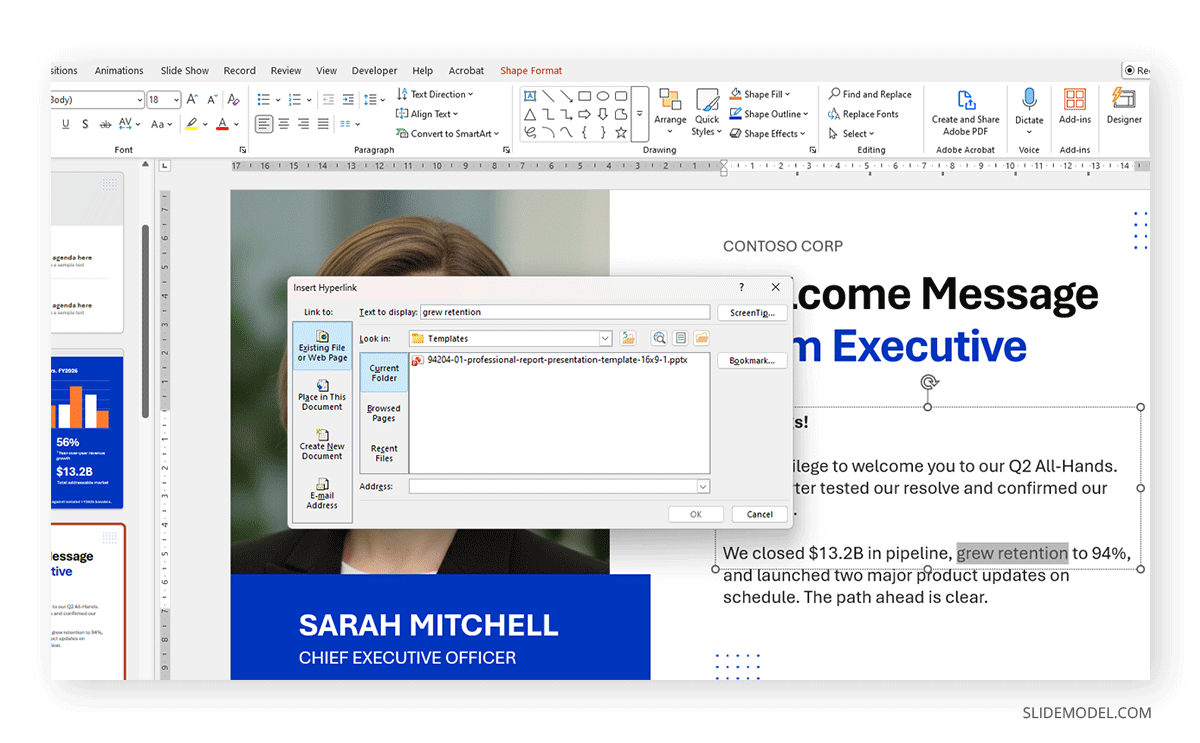
Task: Cancel the Insert Hyperlink dialog
Action: 759,514
